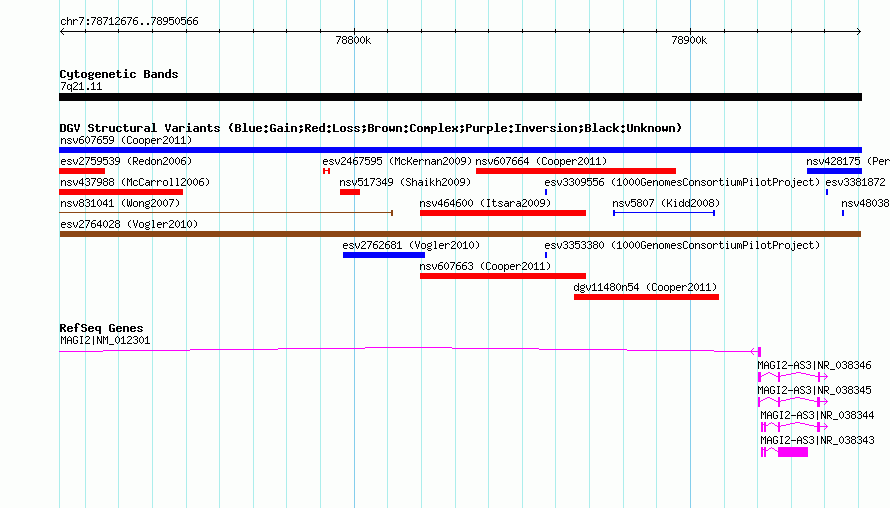Click the blue nsv428175 variant bar
890x508 pixels.
click(834, 171)
